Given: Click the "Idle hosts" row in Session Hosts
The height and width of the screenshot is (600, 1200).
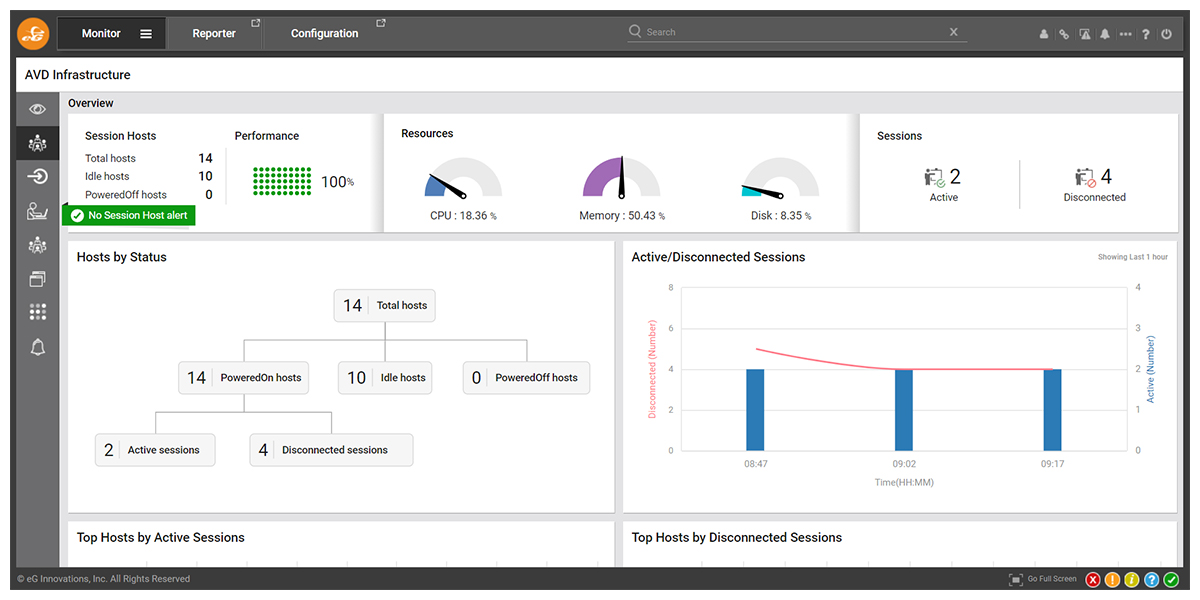Looking at the screenshot, I should (x=149, y=176).
